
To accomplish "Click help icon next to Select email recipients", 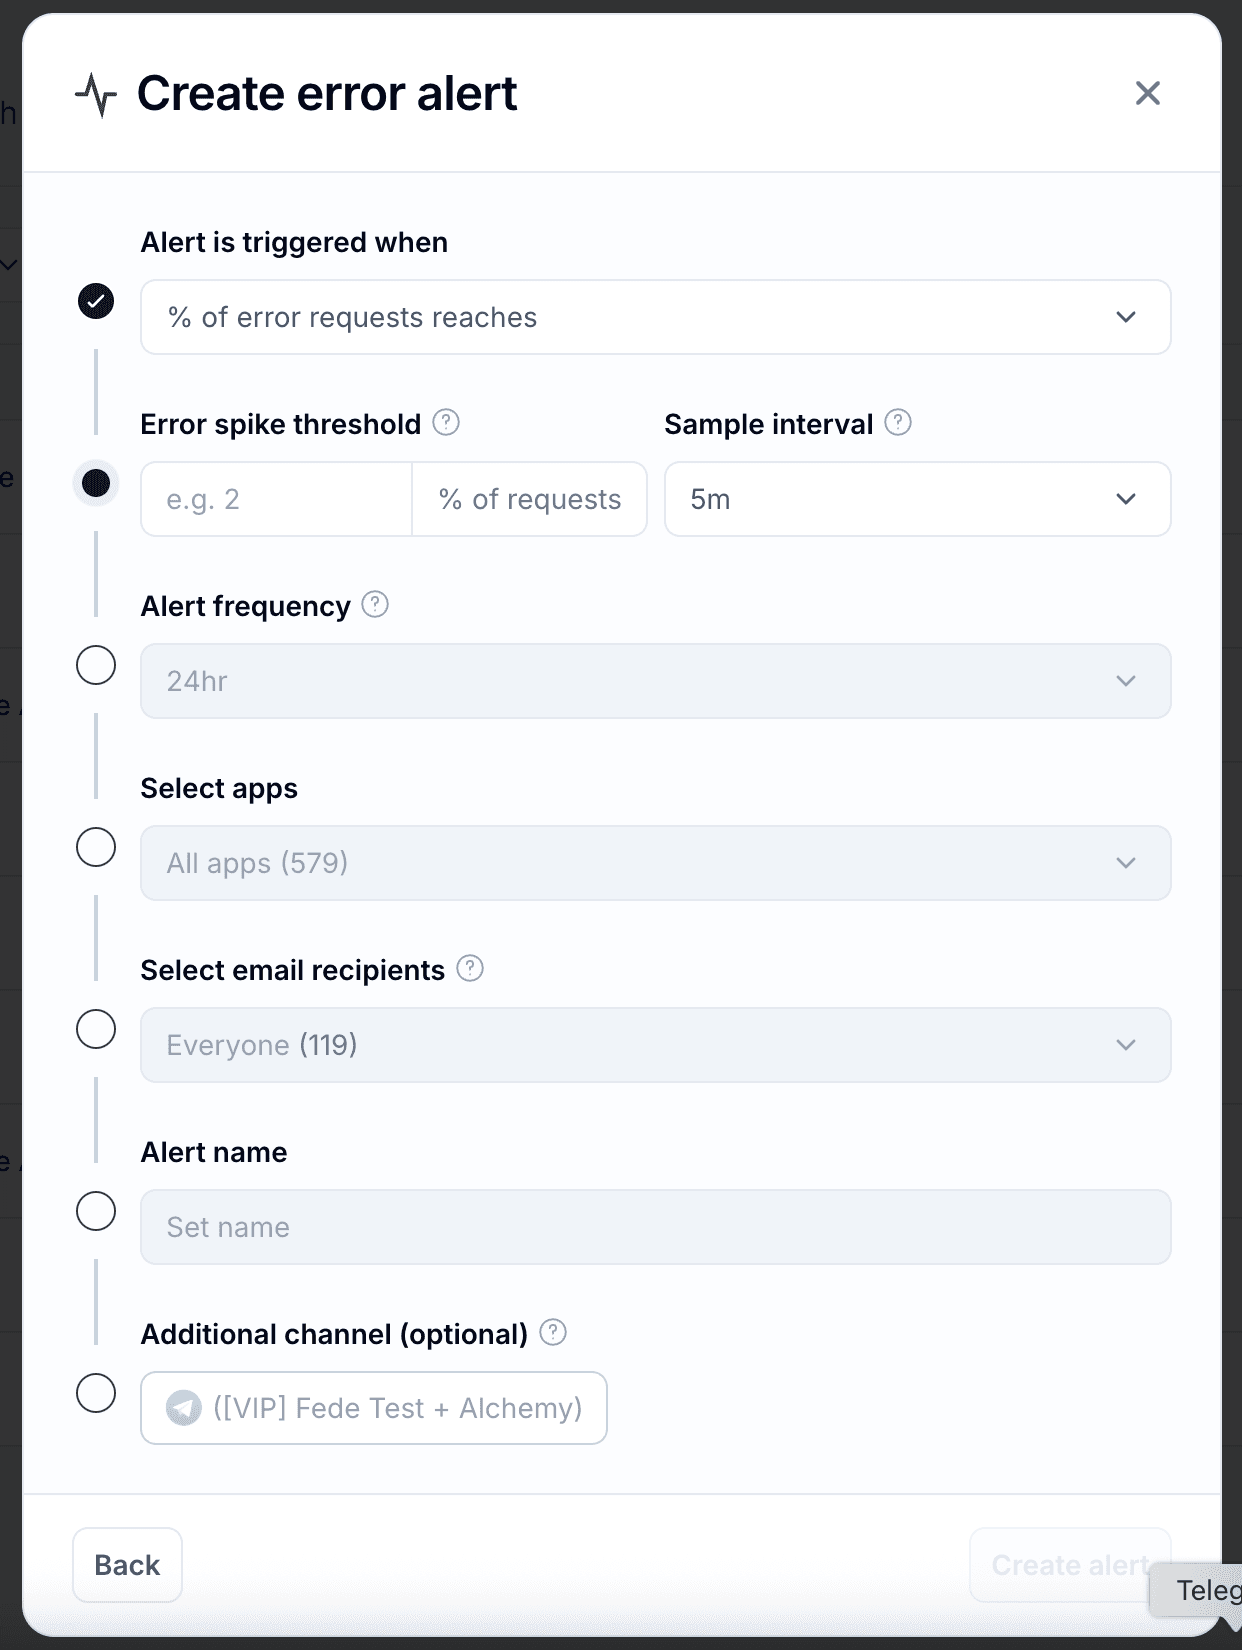I will tap(470, 969).
